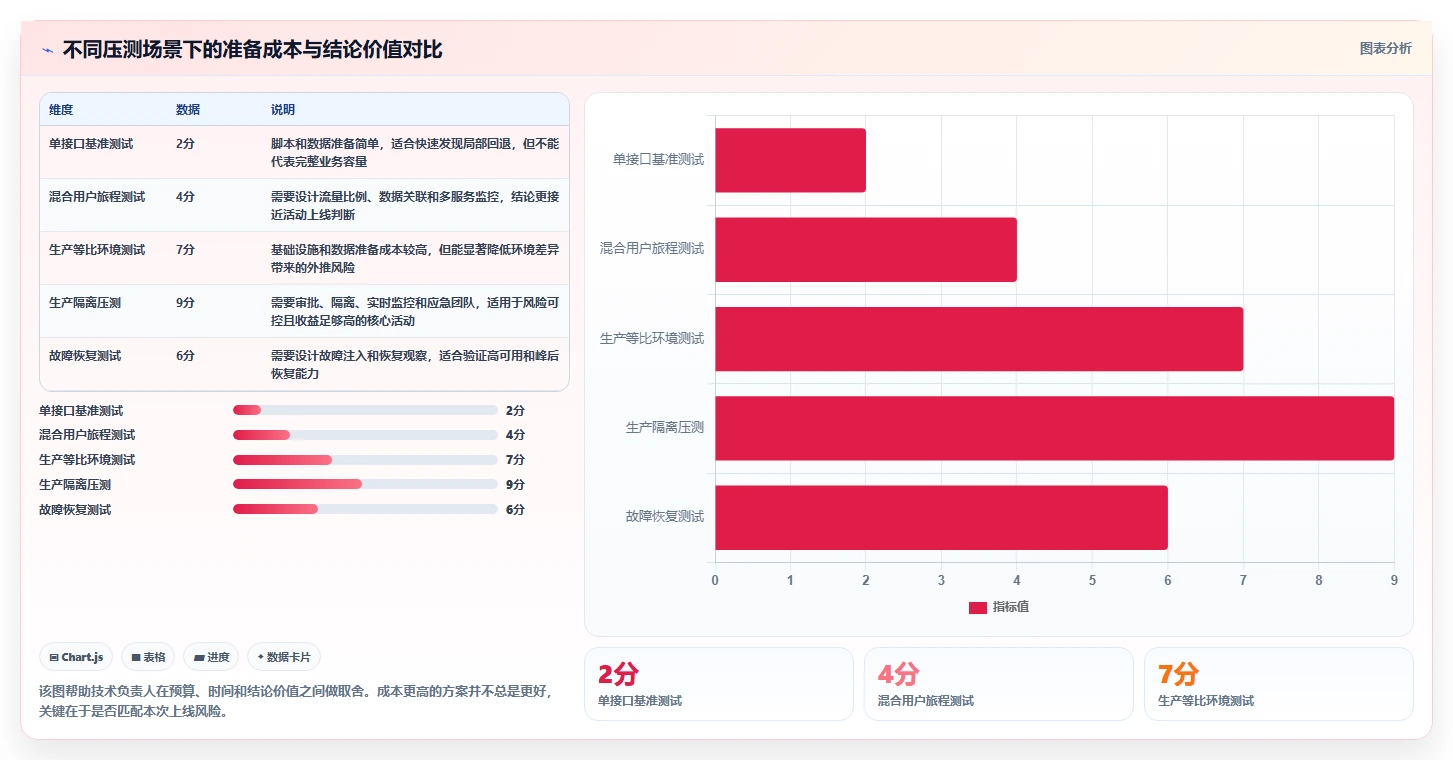Viewport: 1453px width, 760px height.
Task: Click the 故障恢复测试 label in the progress list
Action: pos(75,510)
